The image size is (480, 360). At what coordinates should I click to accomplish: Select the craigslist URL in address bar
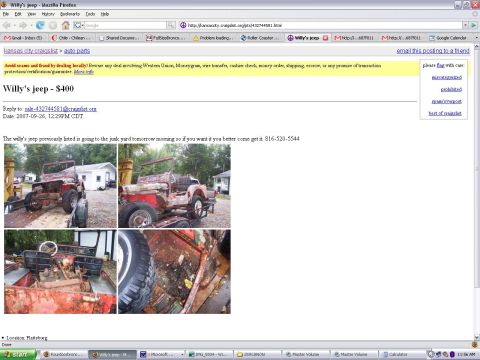tap(235, 25)
